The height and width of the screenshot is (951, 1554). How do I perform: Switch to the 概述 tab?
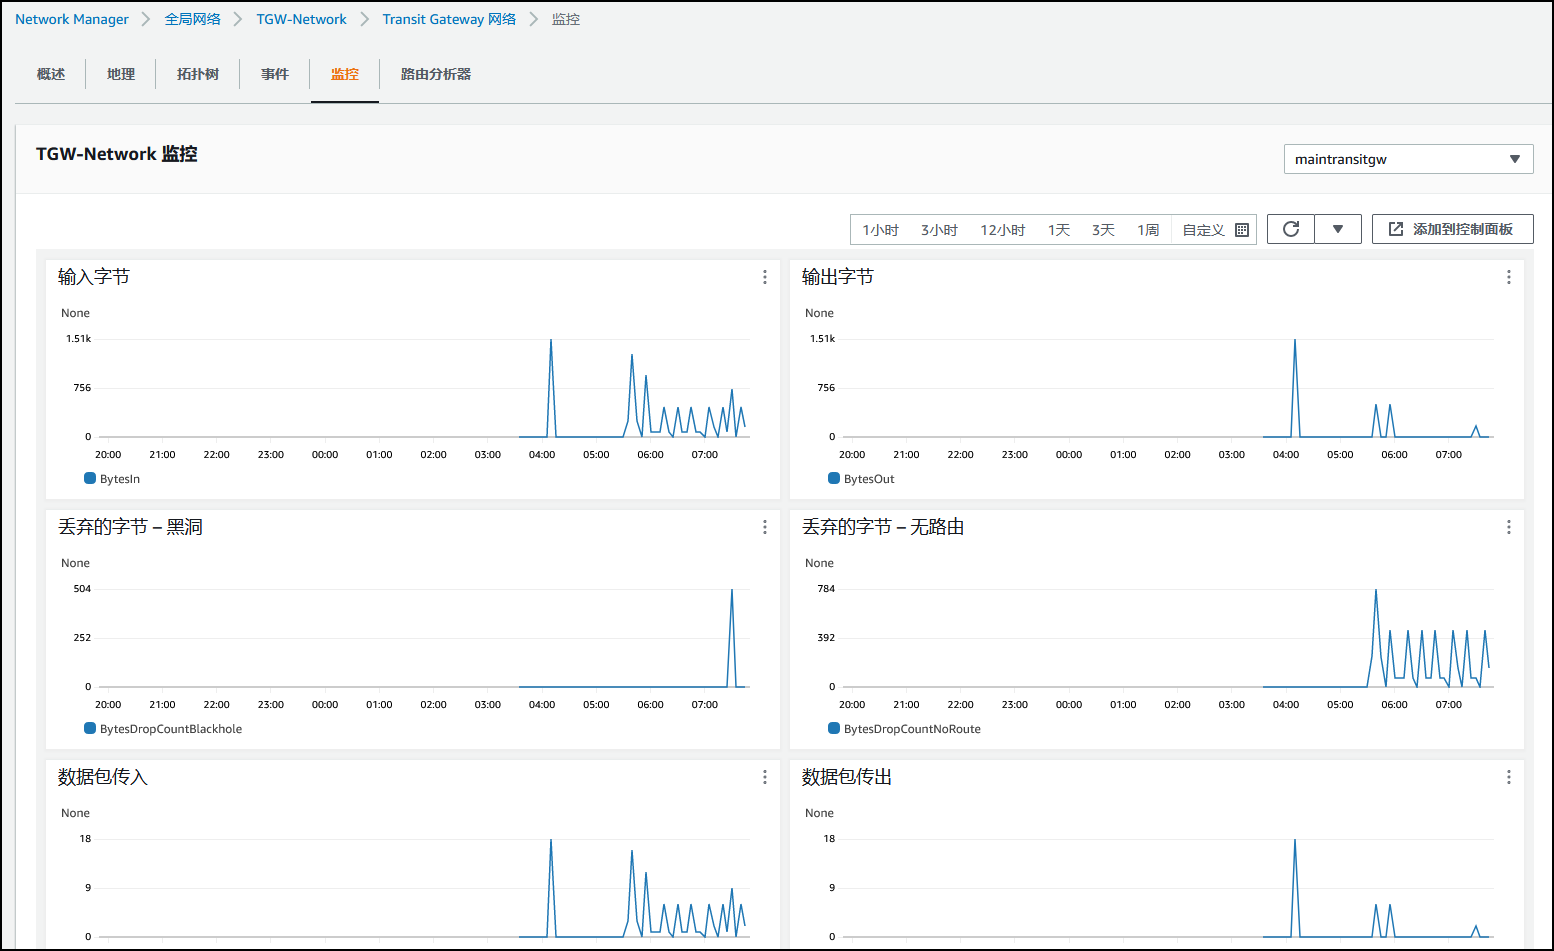tap(51, 74)
